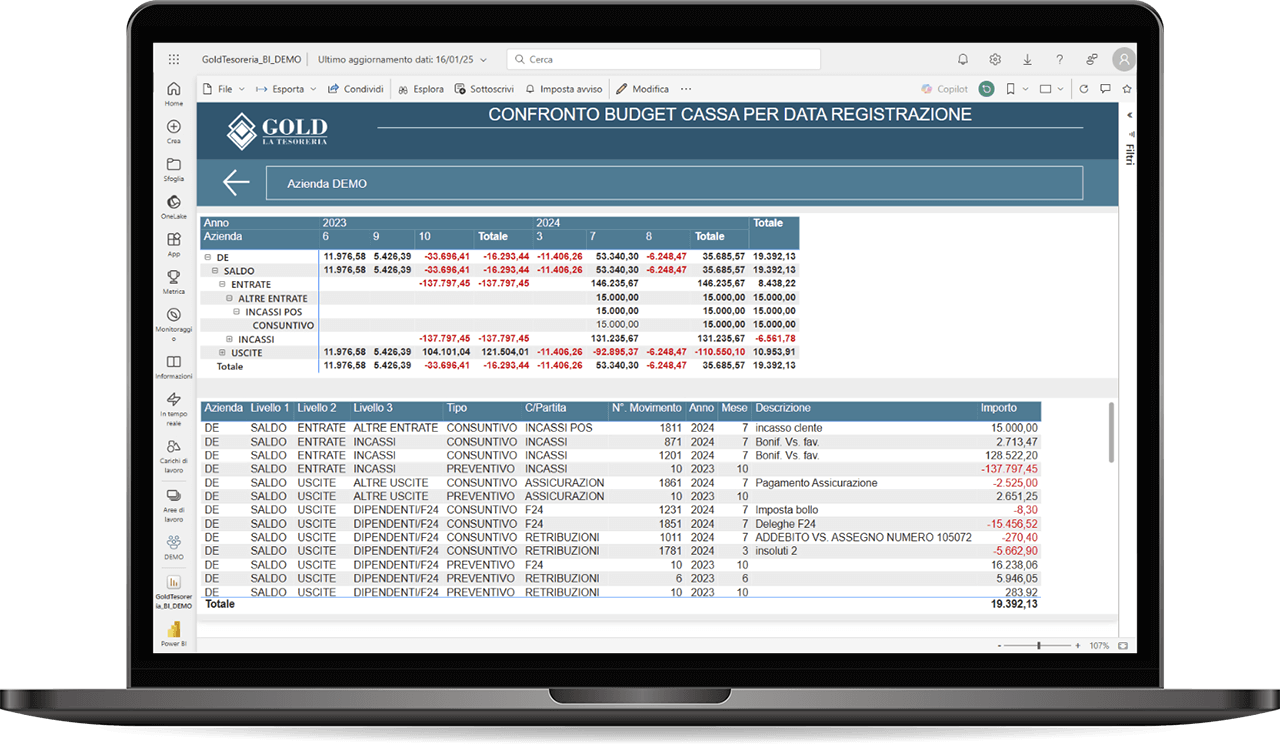Add to favorites with star icon

(x=1127, y=89)
